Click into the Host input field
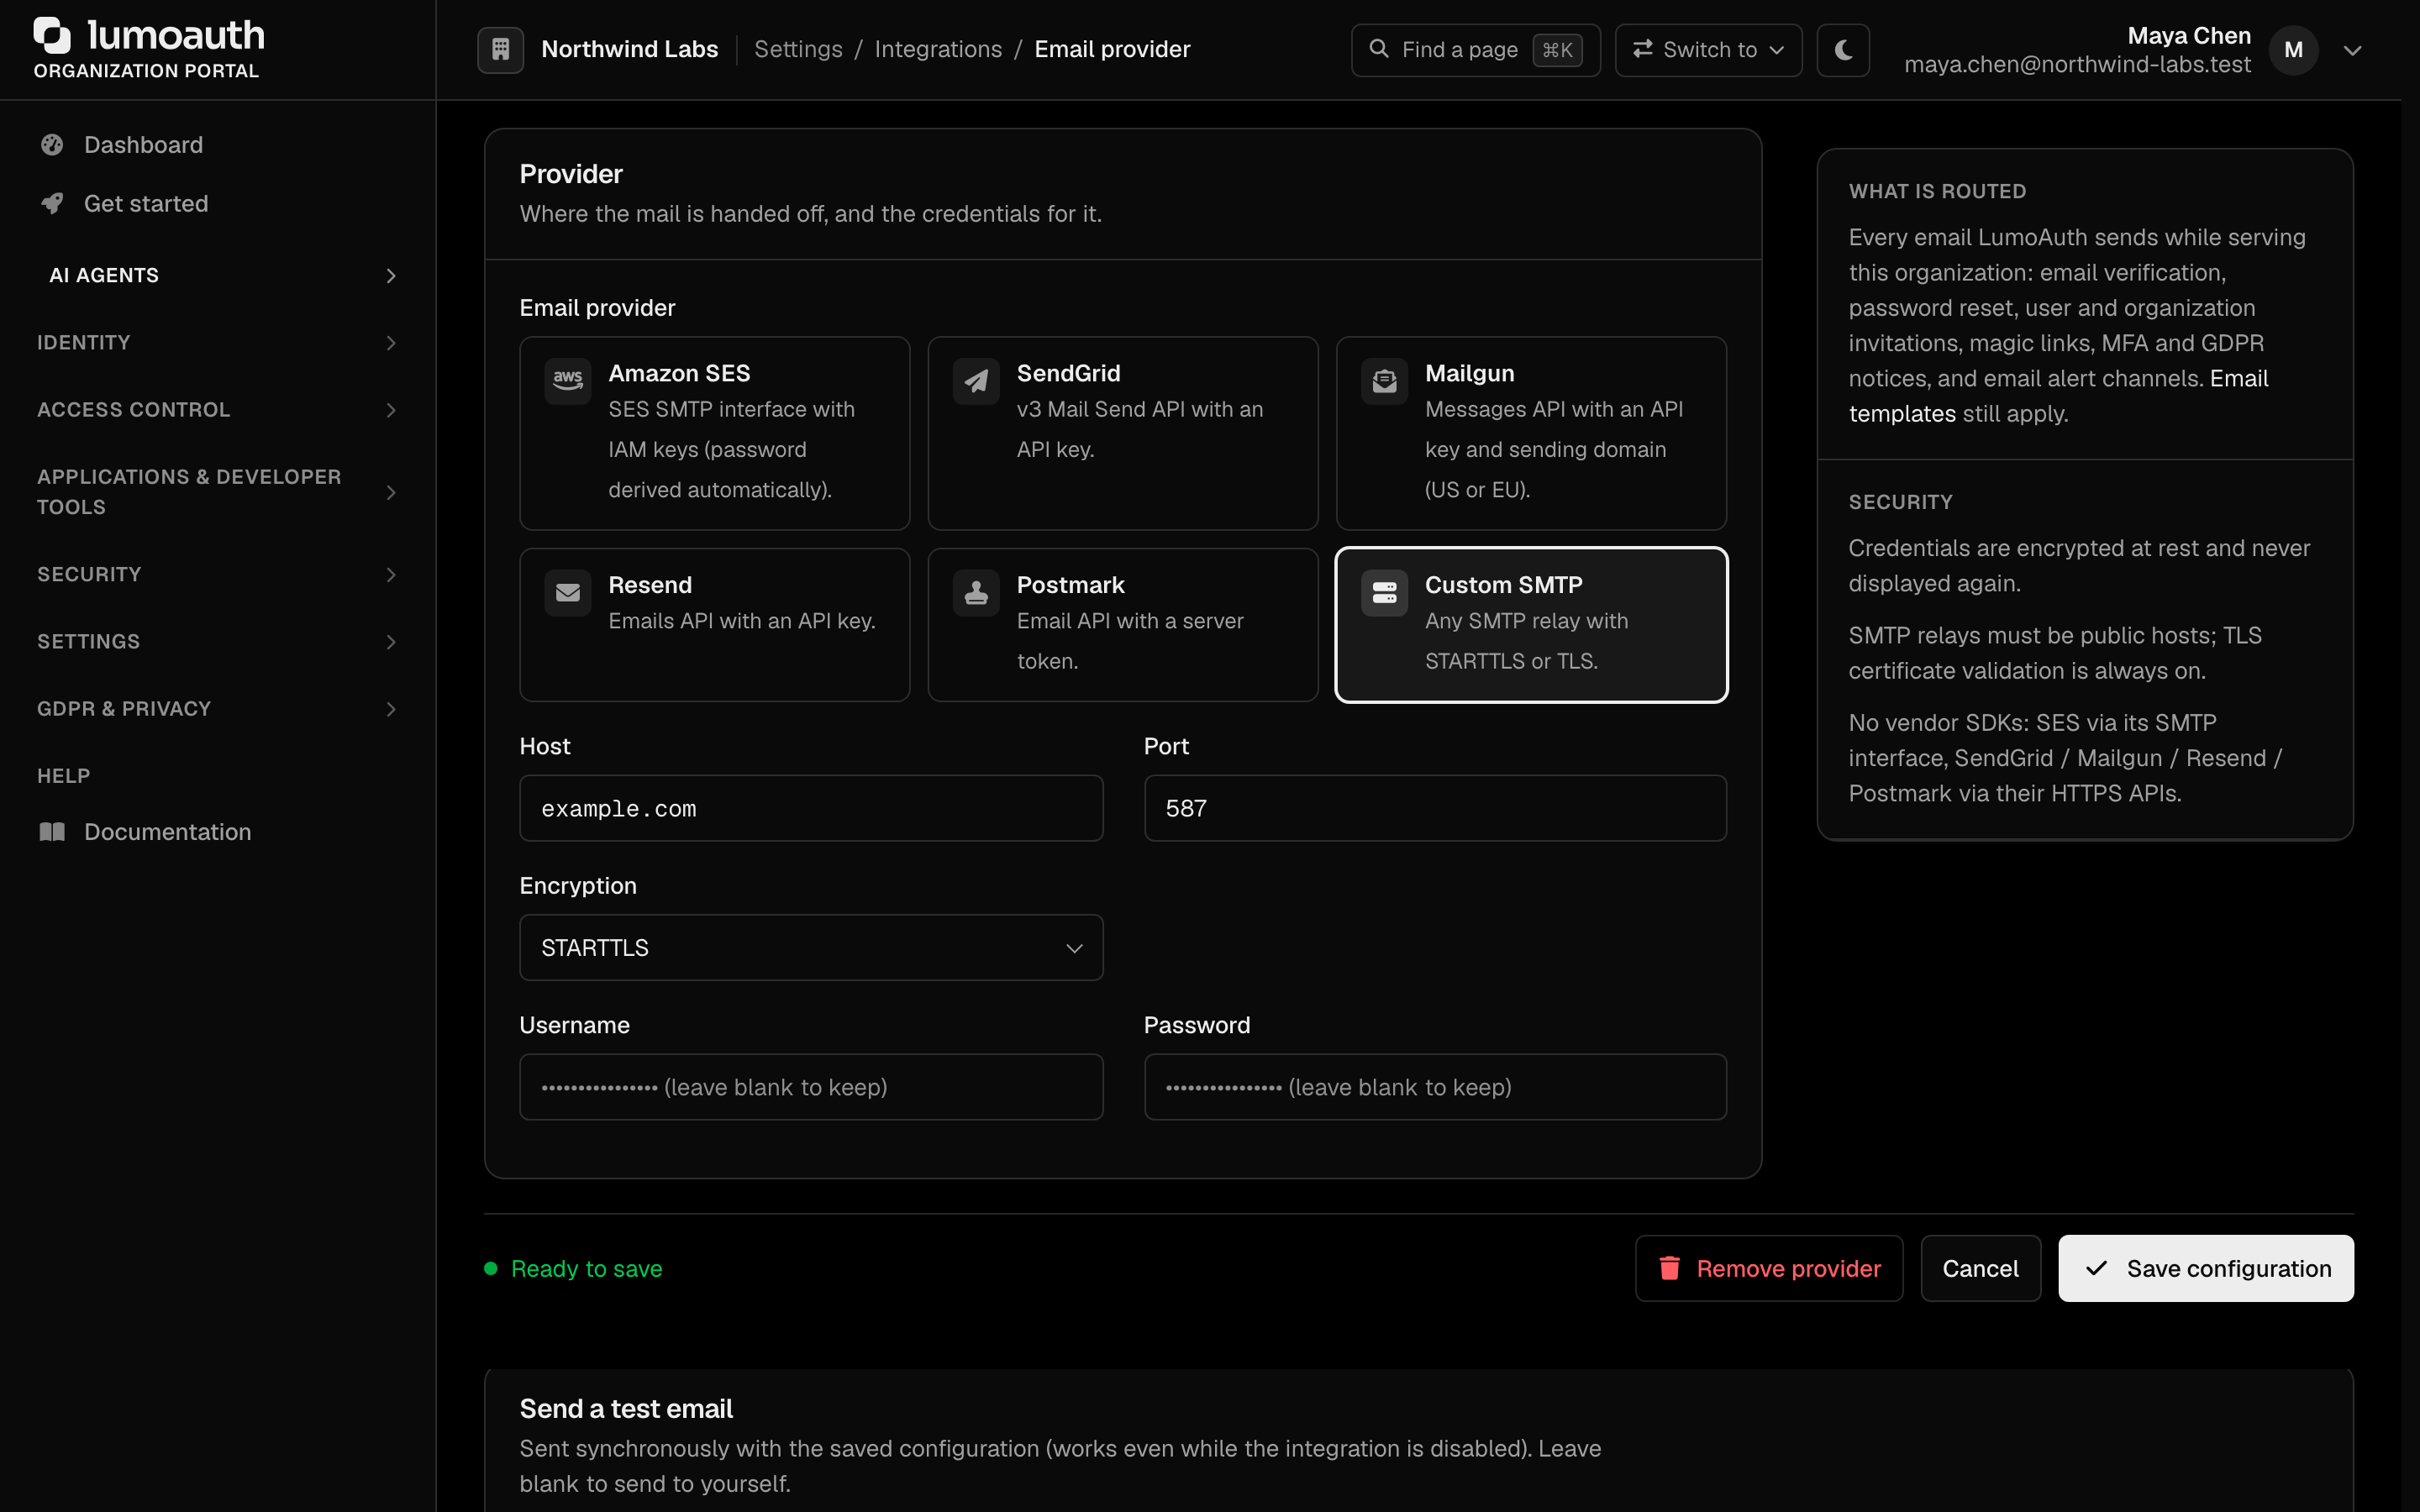This screenshot has width=2420, height=1512. tap(811, 808)
